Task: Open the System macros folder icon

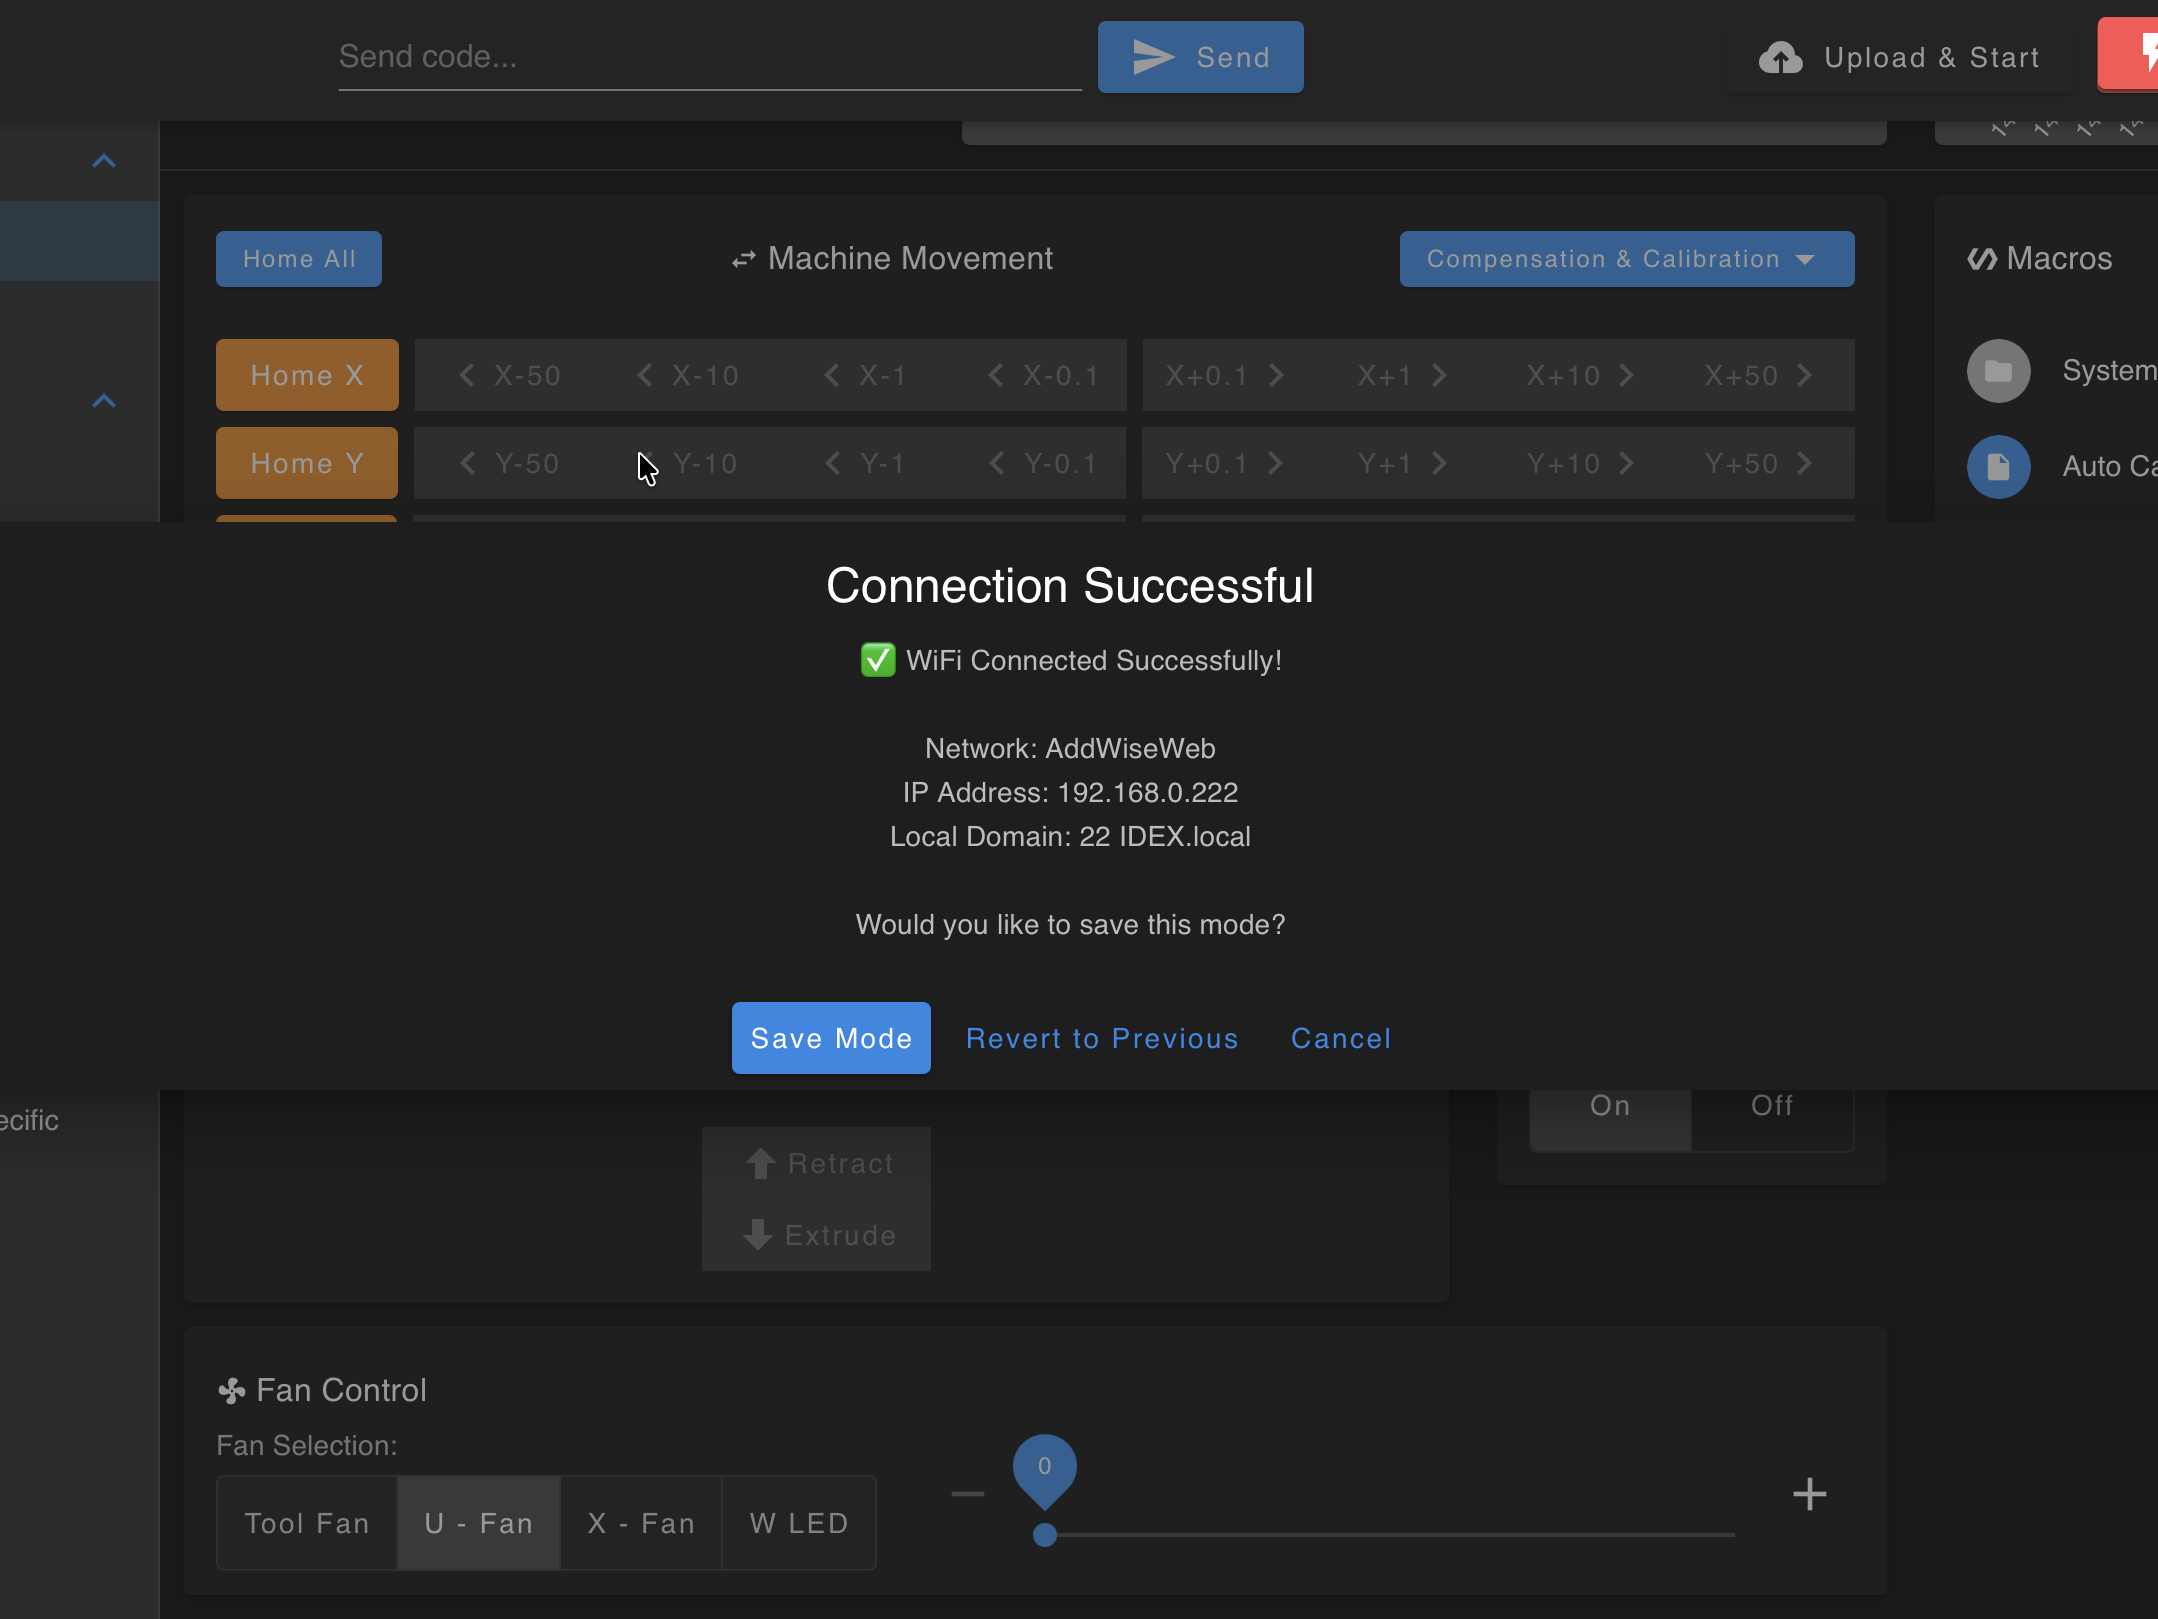Action: 1998,371
